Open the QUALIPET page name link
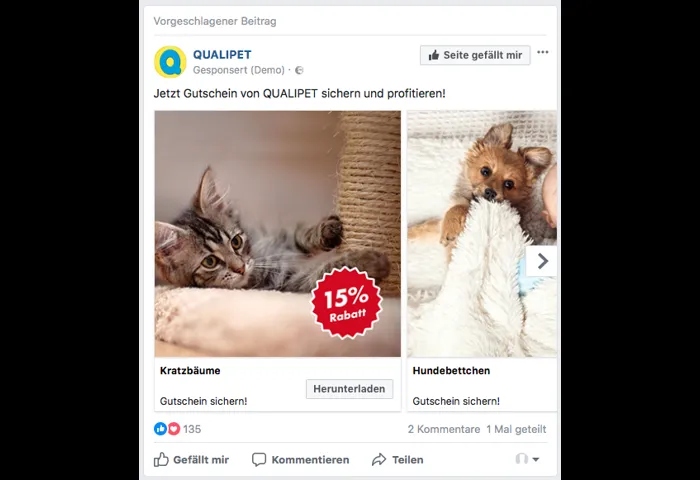Image resolution: width=700 pixels, height=480 pixels. [222, 54]
